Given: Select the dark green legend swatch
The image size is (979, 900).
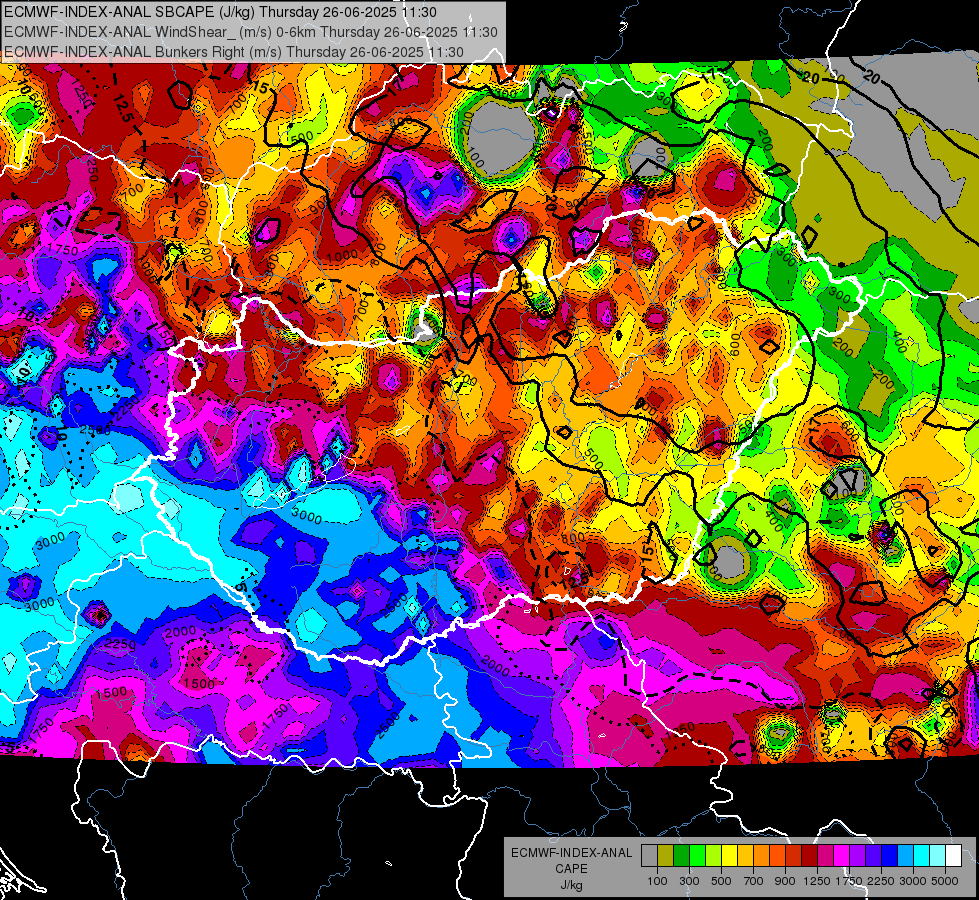Looking at the screenshot, I should coord(681,855).
